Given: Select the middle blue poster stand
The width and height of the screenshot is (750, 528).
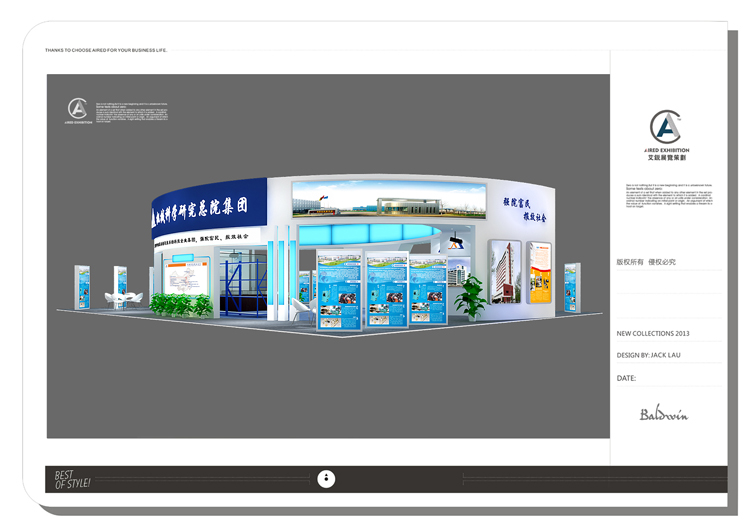Looking at the screenshot, I should coord(387,290).
